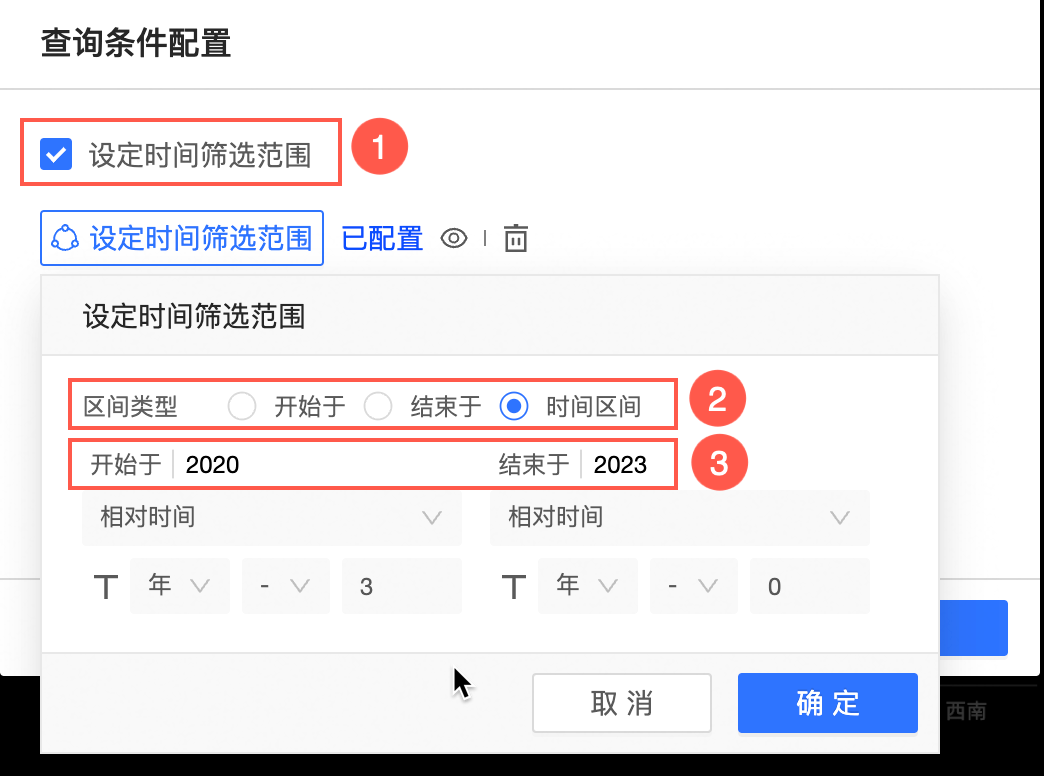Click the end offset field showing 0
The image size is (1044, 776).
pyautogui.click(x=810, y=585)
